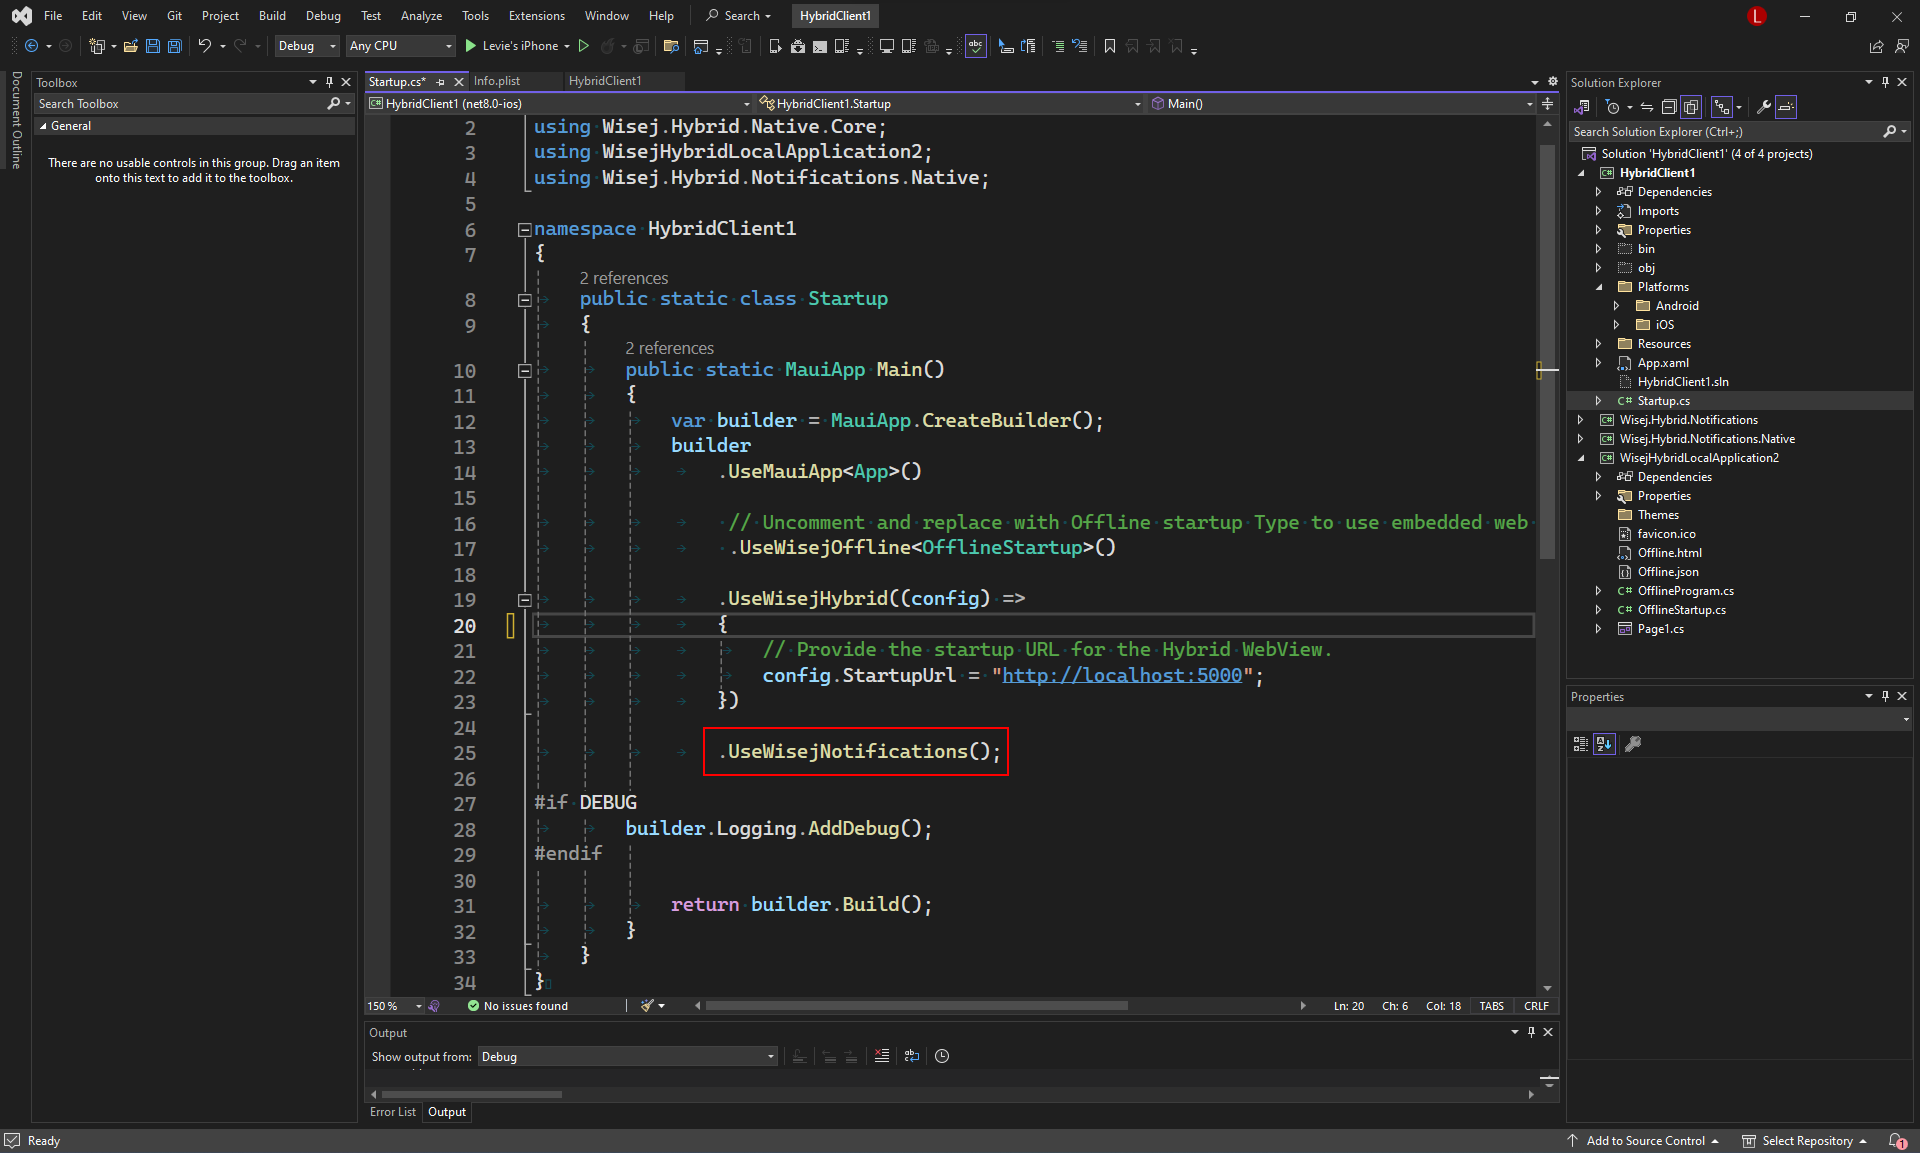This screenshot has height=1153, width=1920.
Task: Switch to the Error List tab
Action: click(x=393, y=1112)
